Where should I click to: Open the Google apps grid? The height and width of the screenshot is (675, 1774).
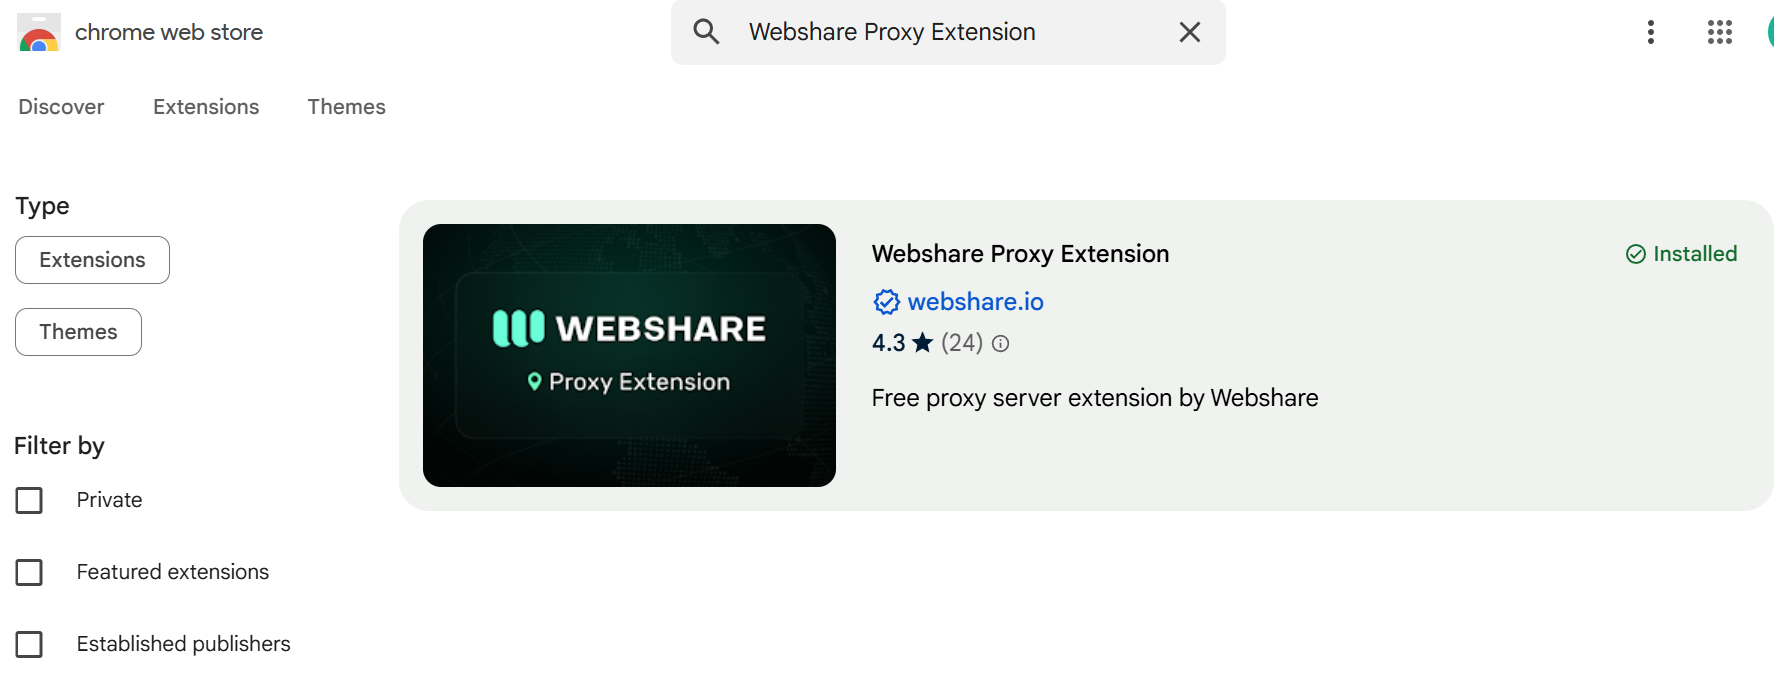click(x=1720, y=32)
